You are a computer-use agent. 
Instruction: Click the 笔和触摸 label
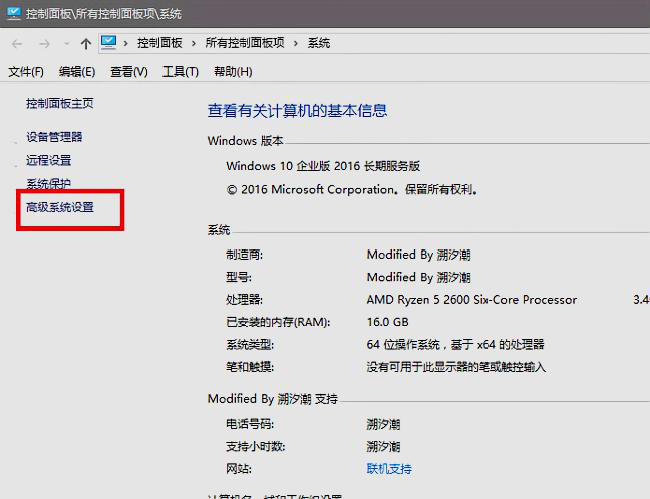(250, 367)
